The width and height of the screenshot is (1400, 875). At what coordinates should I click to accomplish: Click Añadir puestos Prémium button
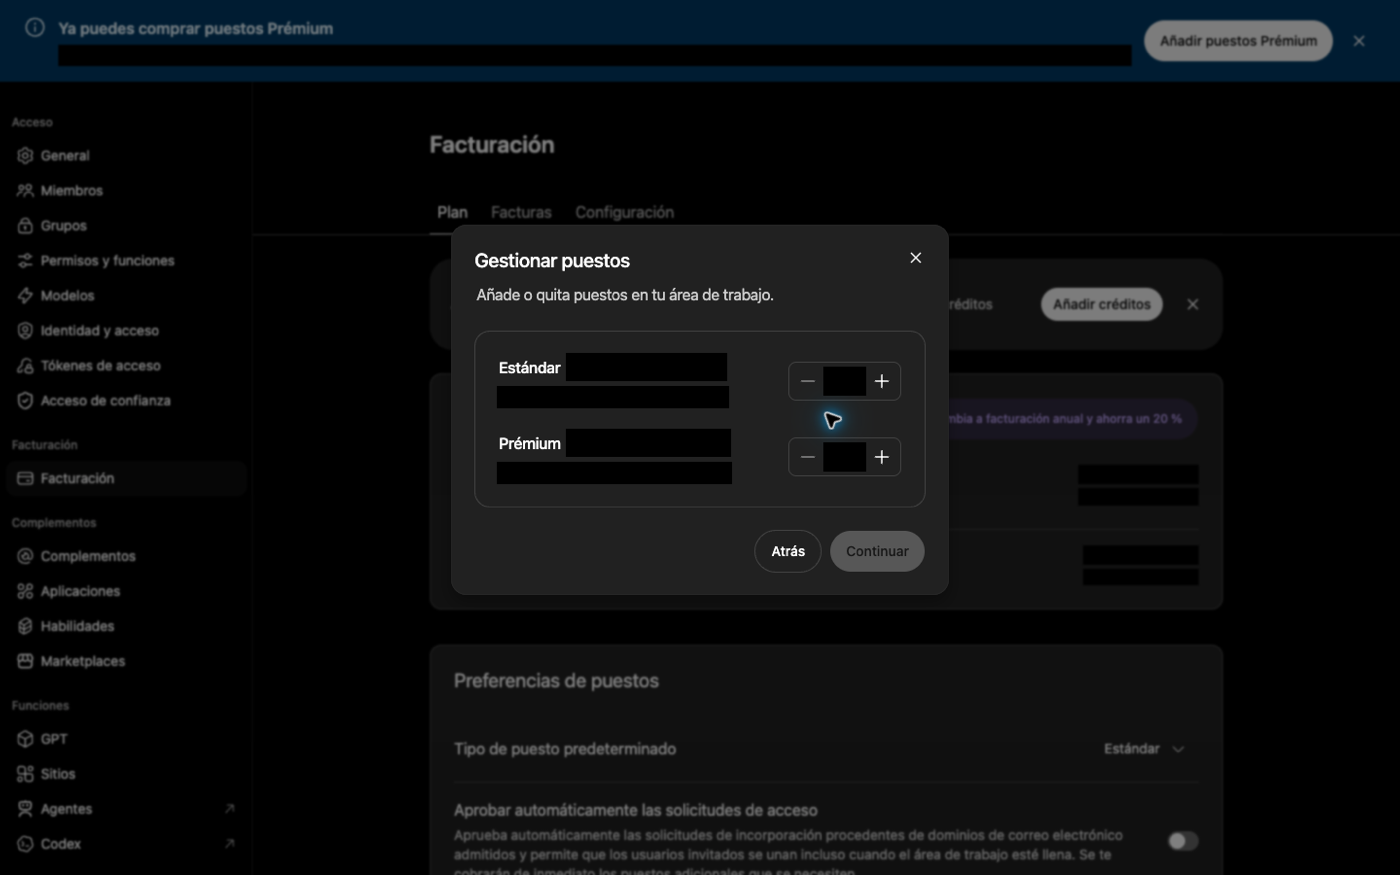tap(1238, 41)
